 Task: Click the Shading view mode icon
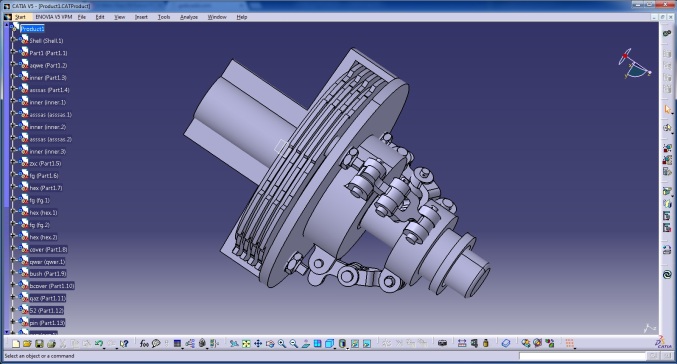click(342, 344)
